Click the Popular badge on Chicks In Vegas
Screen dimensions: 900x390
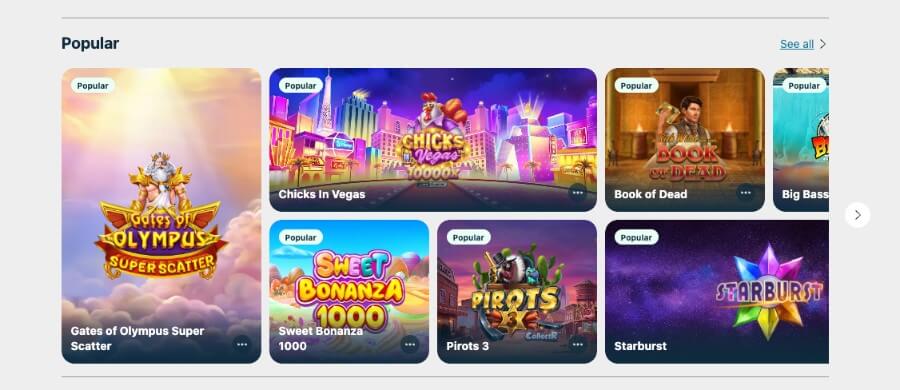tap(300, 86)
